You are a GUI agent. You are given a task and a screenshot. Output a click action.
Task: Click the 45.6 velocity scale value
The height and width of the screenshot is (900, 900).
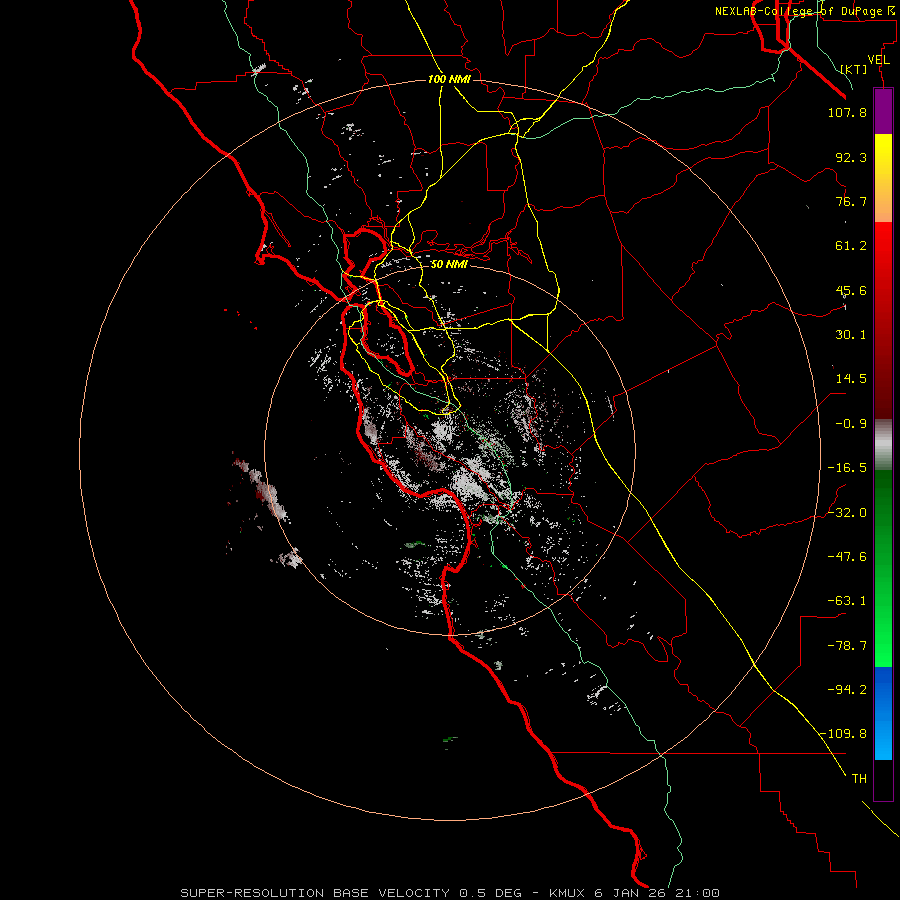pyautogui.click(x=851, y=290)
